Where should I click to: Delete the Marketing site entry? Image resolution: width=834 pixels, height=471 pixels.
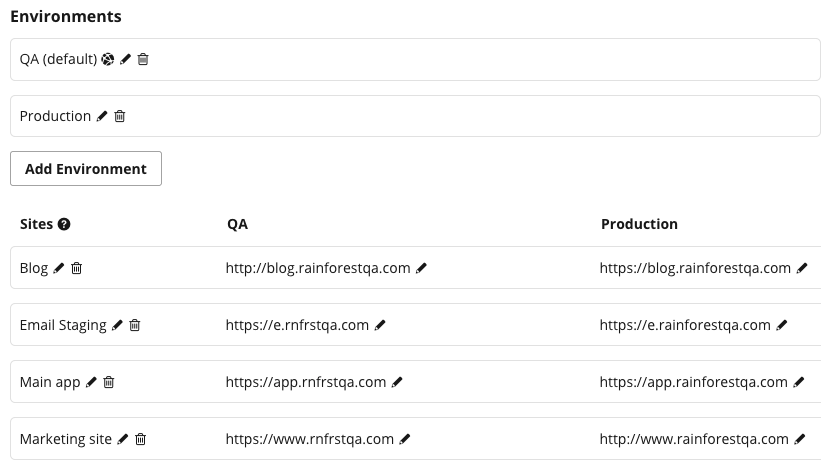[140, 439]
